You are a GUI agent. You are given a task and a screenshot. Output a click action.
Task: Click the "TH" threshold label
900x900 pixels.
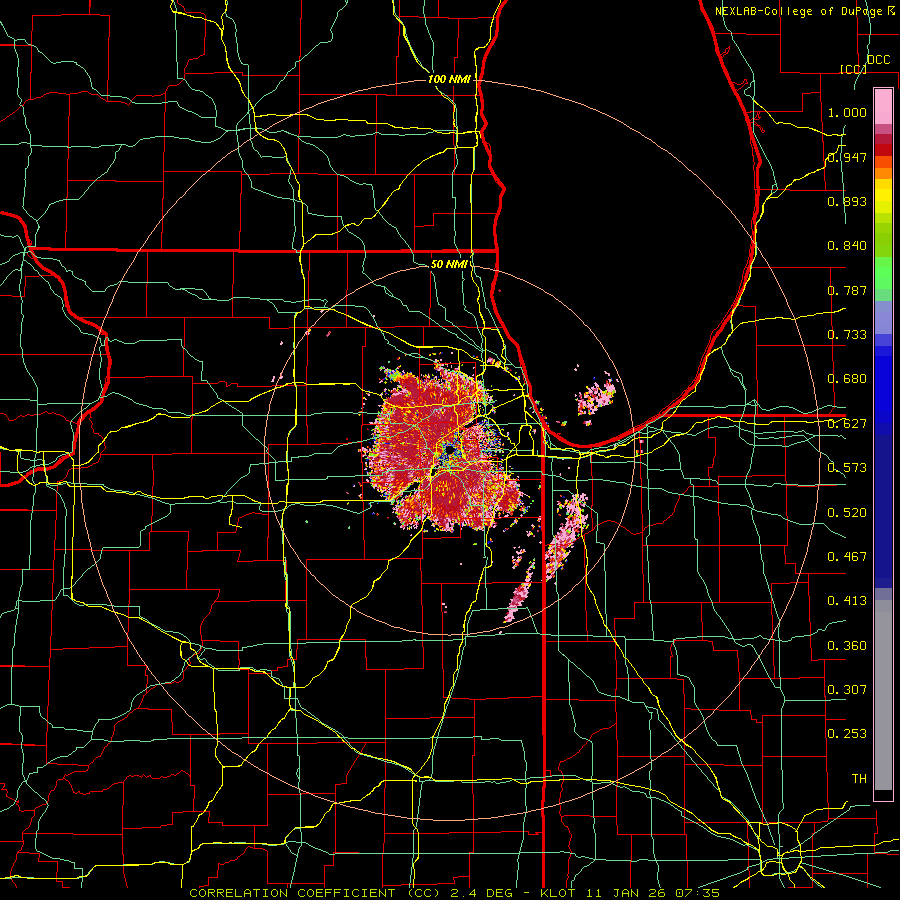[859, 779]
